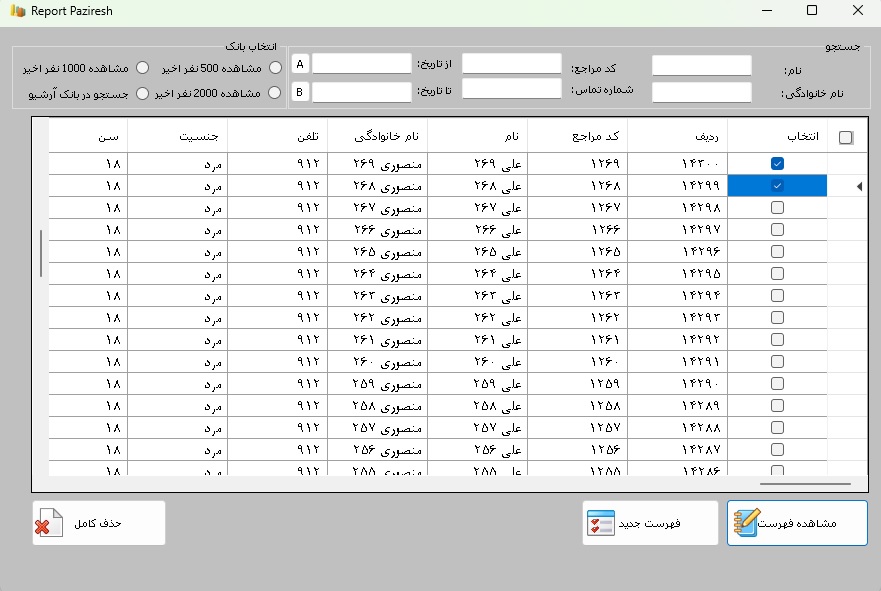Uncheck the checkbox for row 14300
881x591 pixels.
[x=777, y=163]
